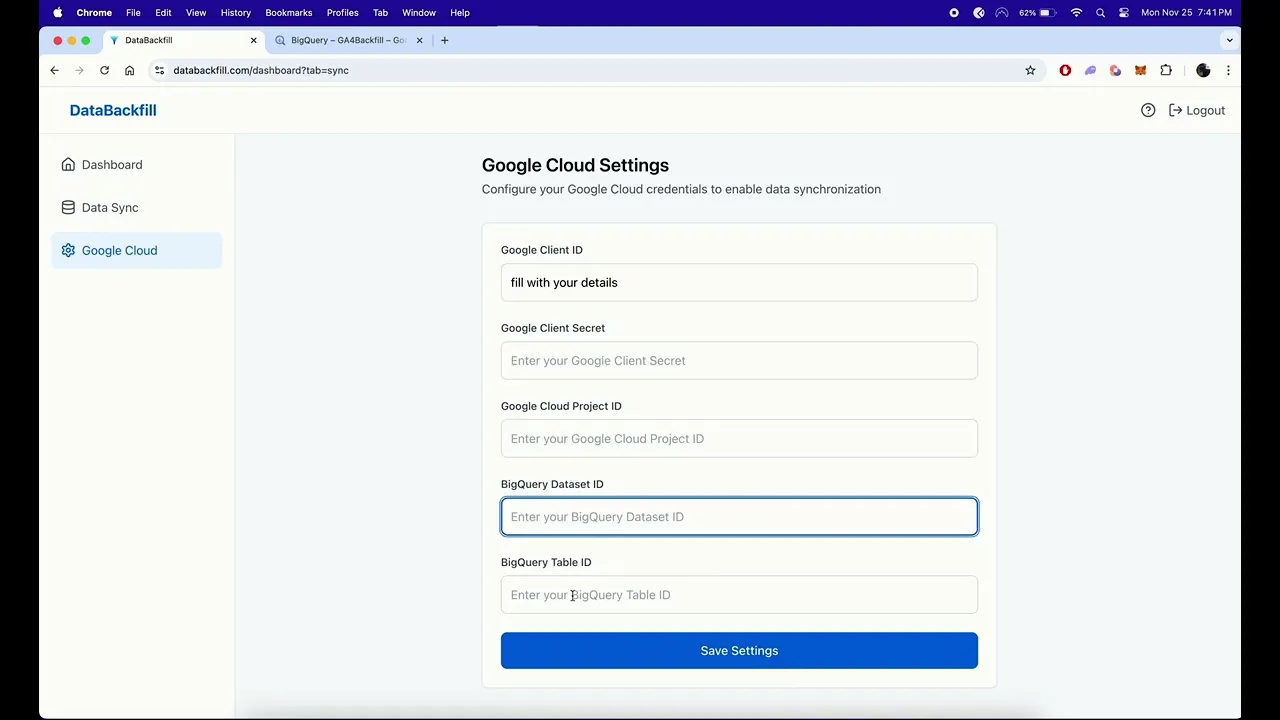The height and width of the screenshot is (720, 1280).
Task: Go to Dashboard in sidebar
Action: (x=111, y=165)
